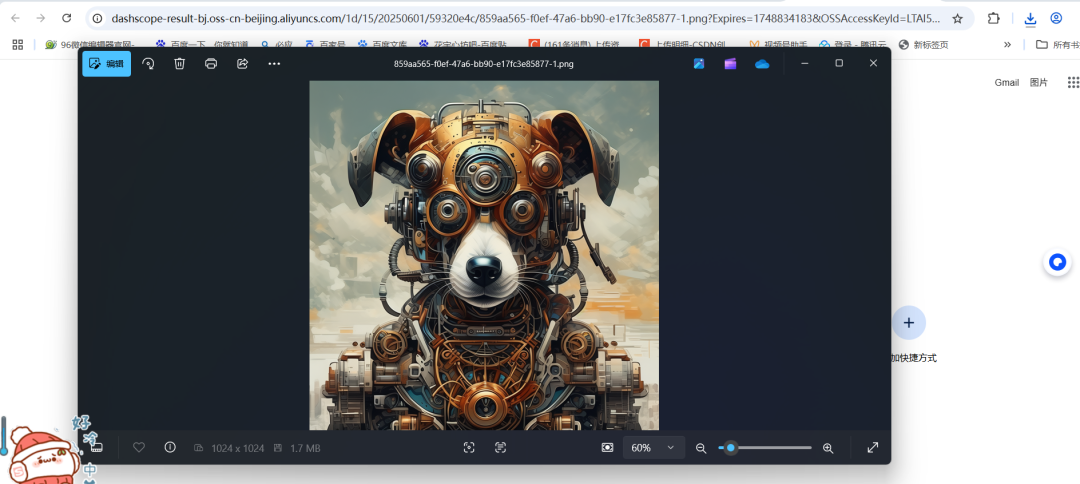Click the visual search scan icon
The height and width of the screenshot is (484, 1080).
click(469, 448)
